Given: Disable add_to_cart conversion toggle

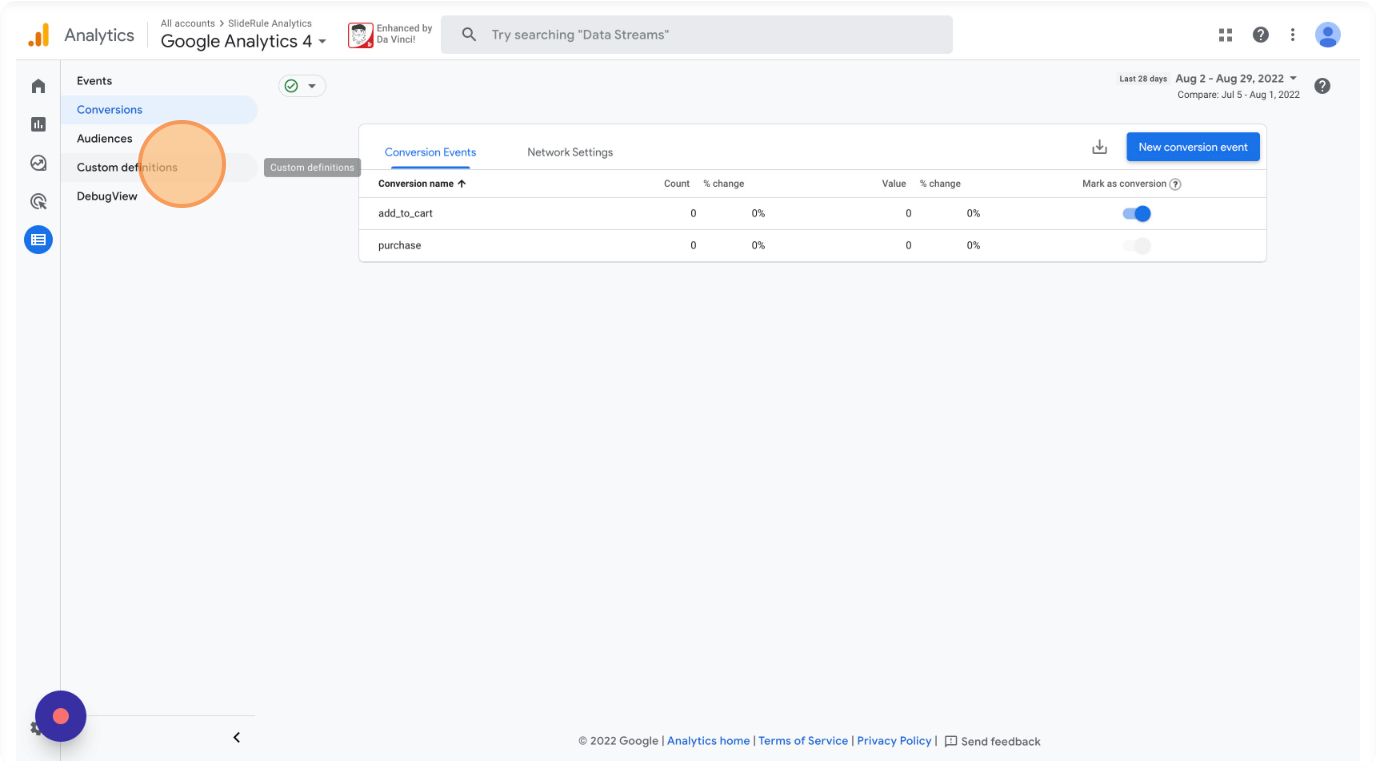Looking at the screenshot, I should 1137,214.
